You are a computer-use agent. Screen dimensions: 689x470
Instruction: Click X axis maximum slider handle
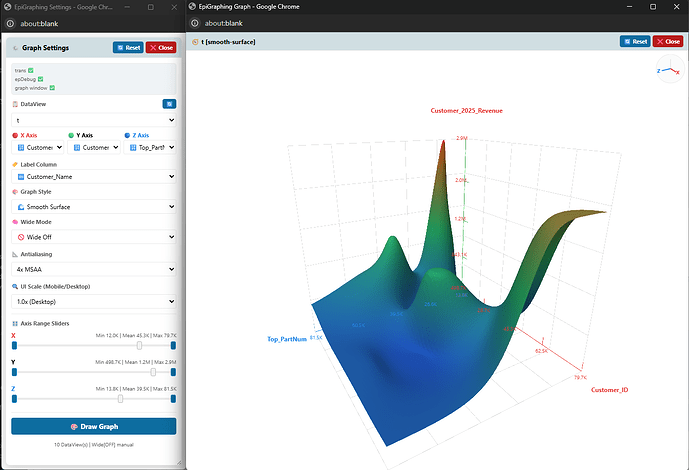click(x=174, y=346)
